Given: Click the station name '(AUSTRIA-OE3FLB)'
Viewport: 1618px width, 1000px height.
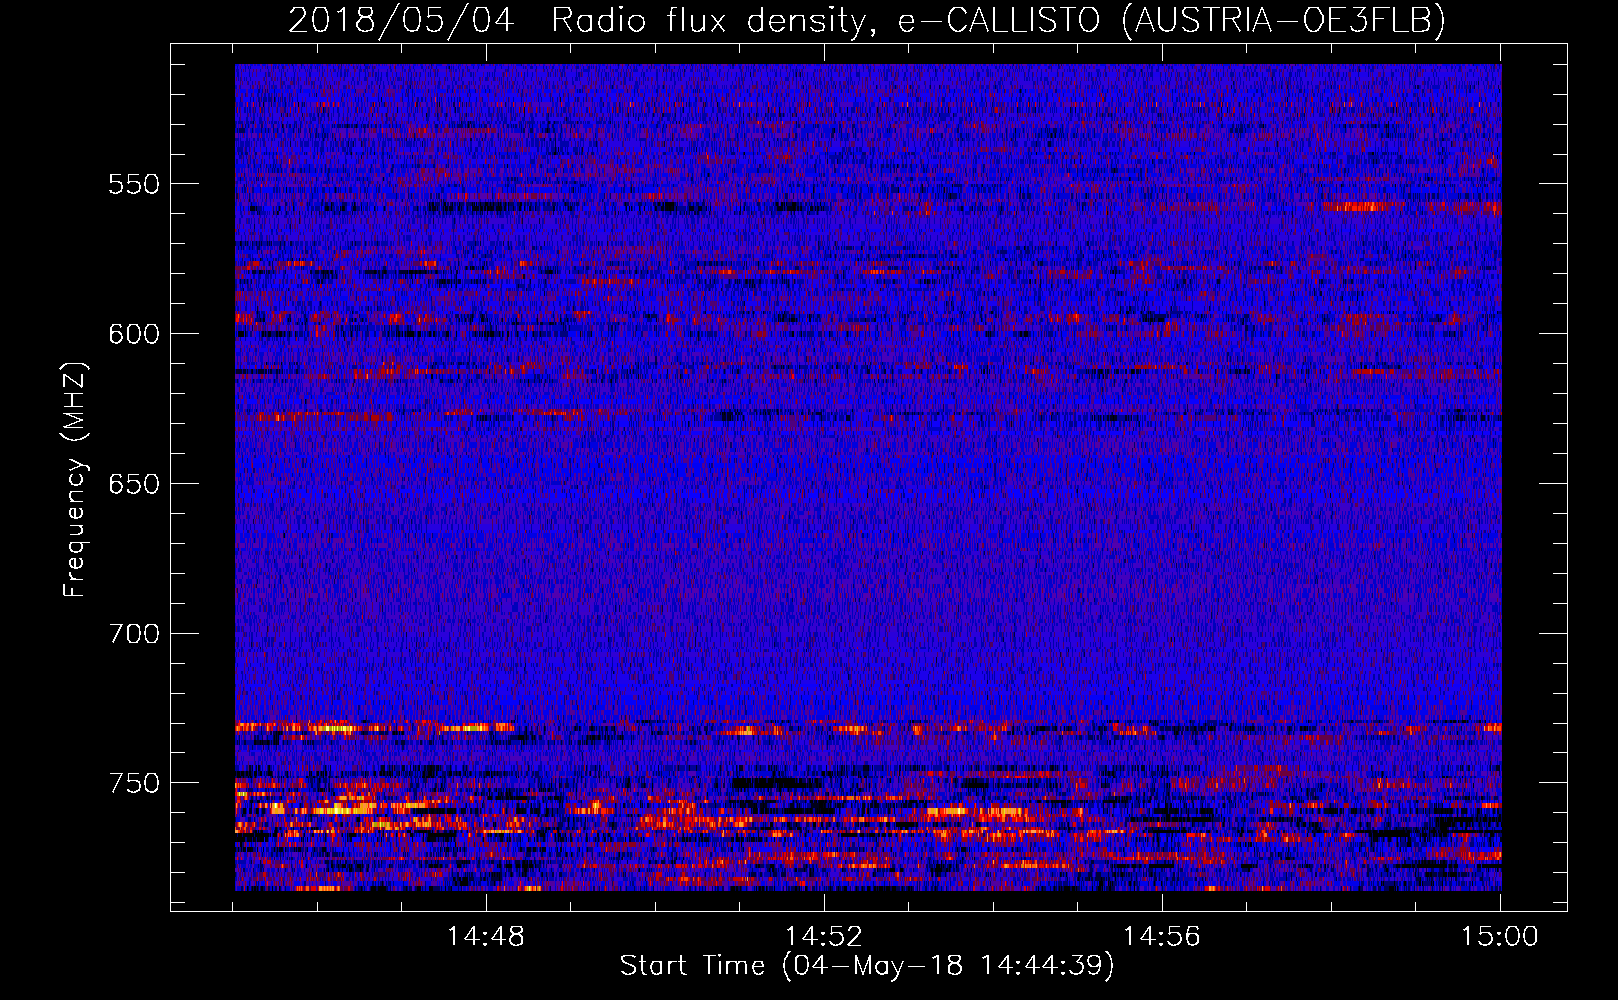Looking at the screenshot, I should (1284, 20).
